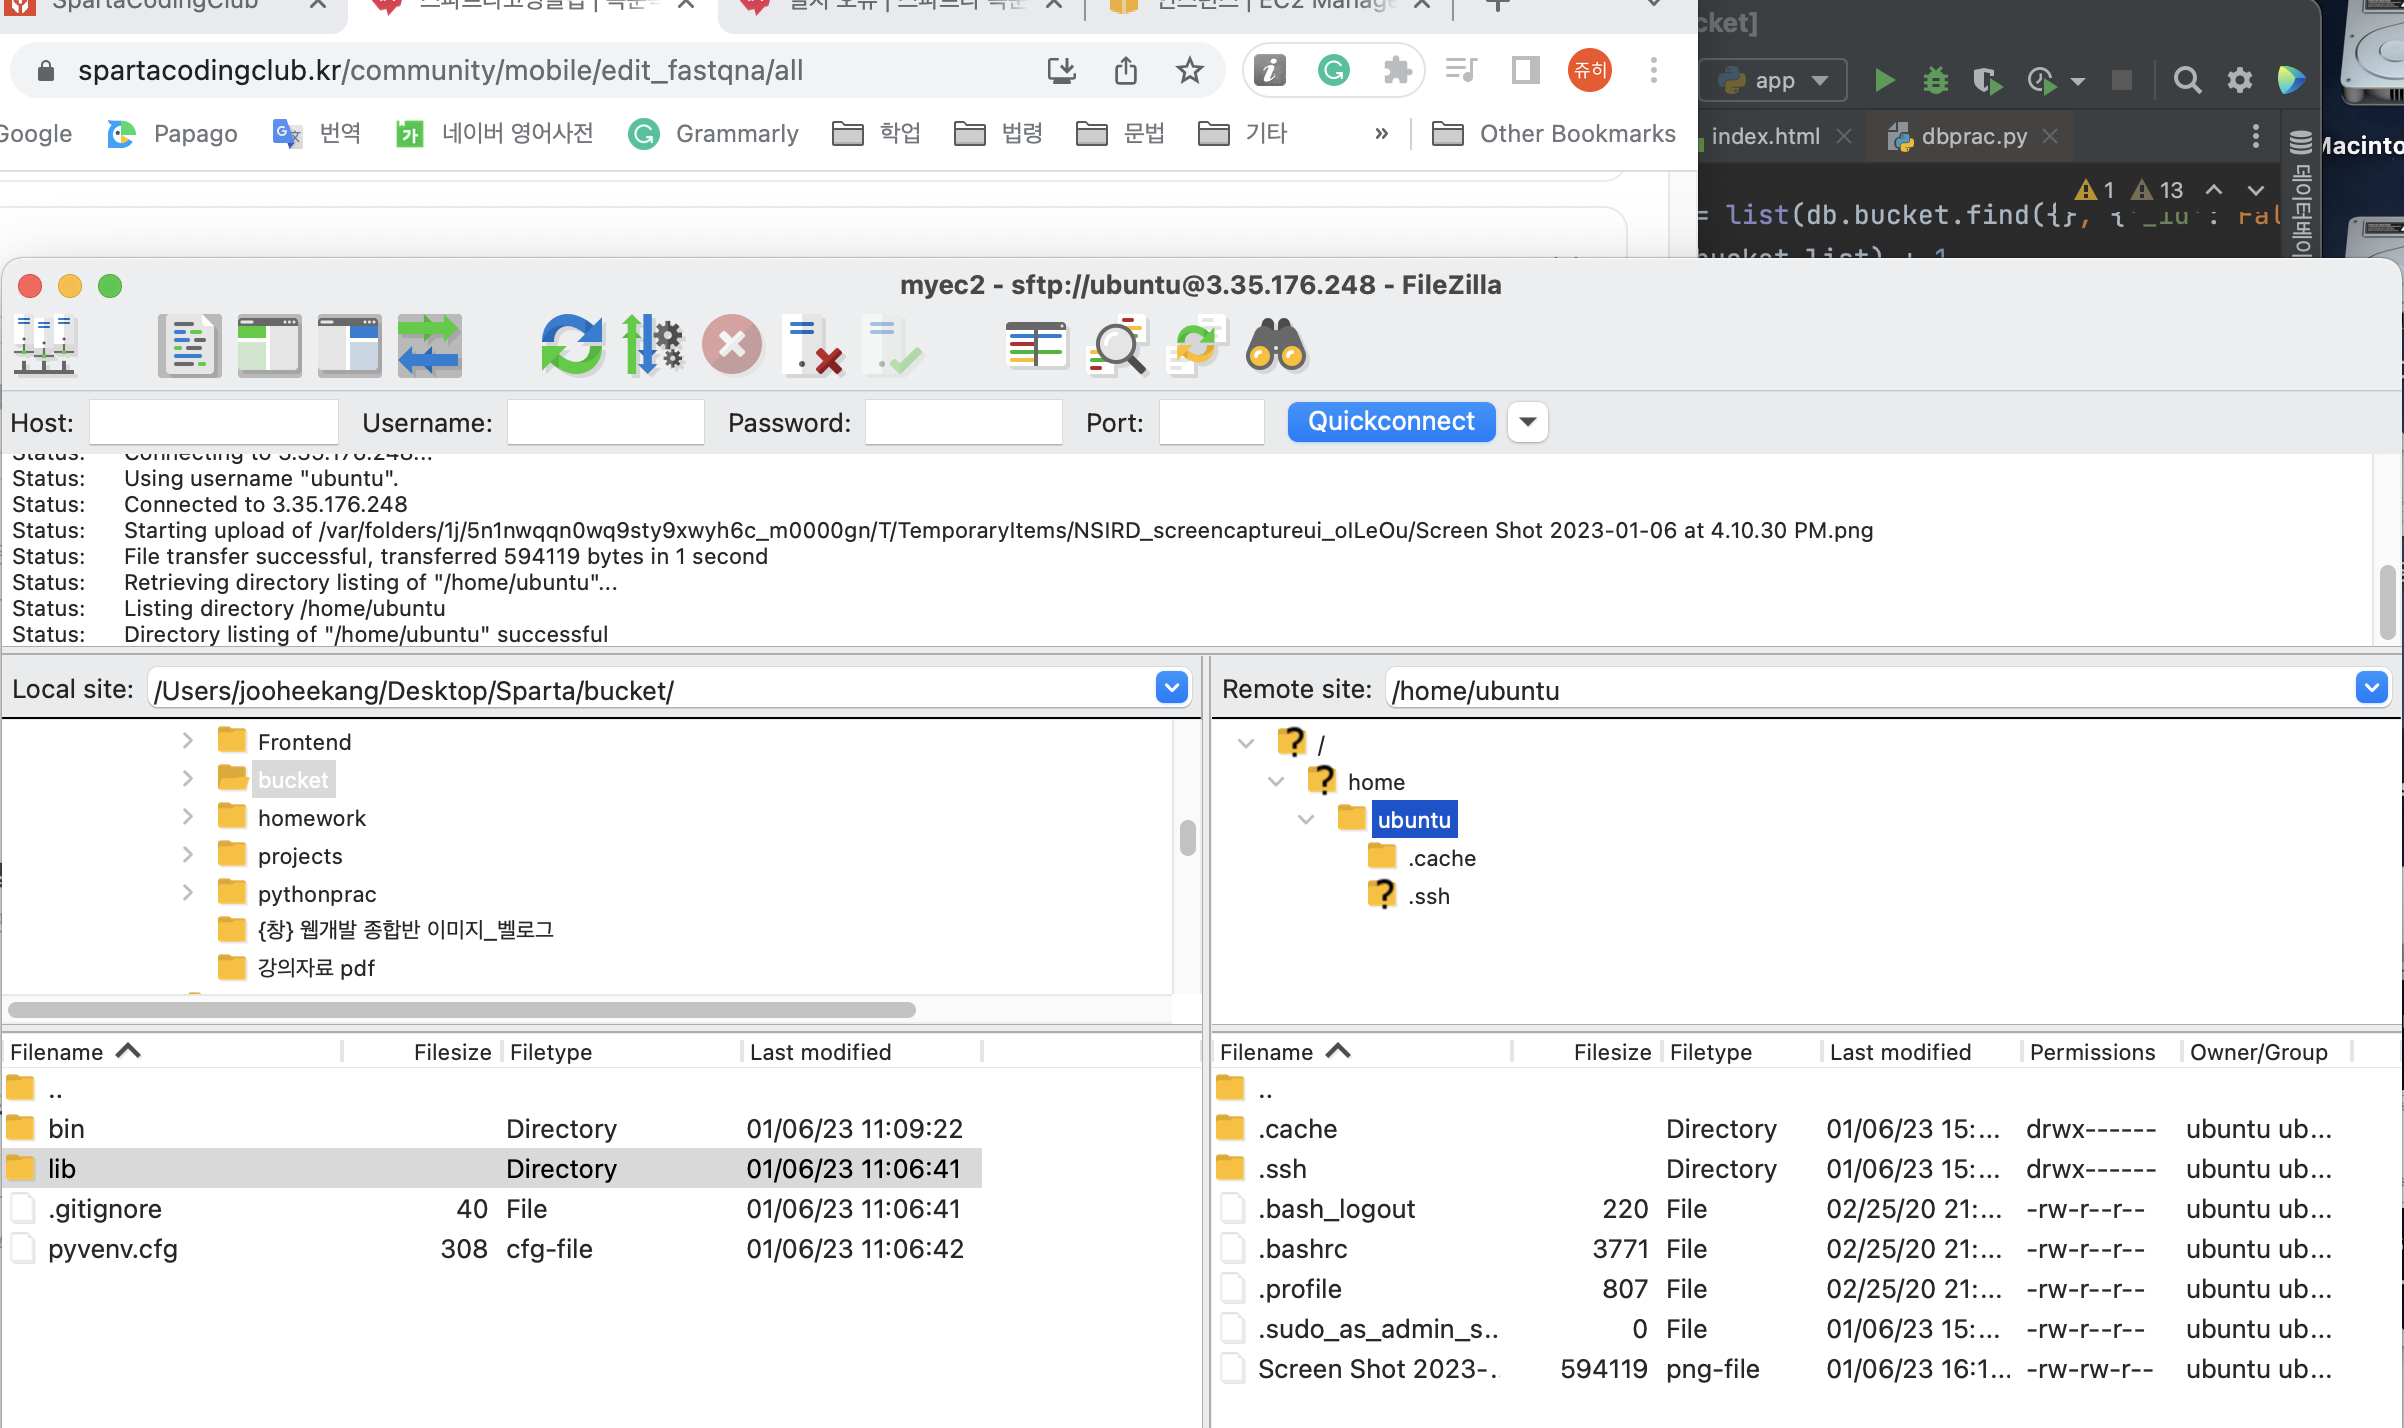Click the message log vertical scrollbar
Viewport: 2404px width, 1428px height.
(2387, 602)
